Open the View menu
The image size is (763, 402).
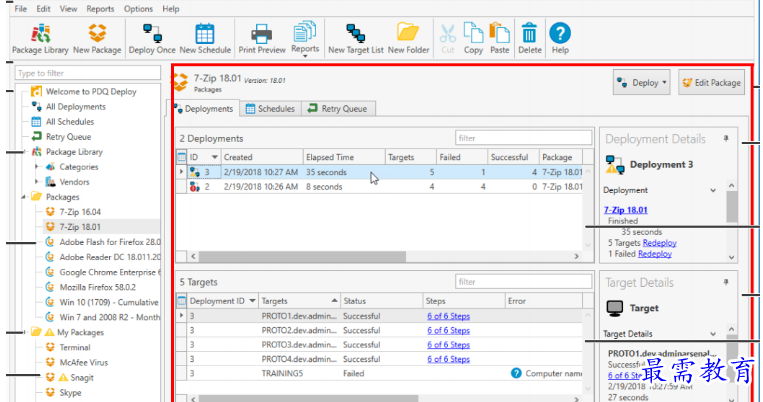(68, 9)
